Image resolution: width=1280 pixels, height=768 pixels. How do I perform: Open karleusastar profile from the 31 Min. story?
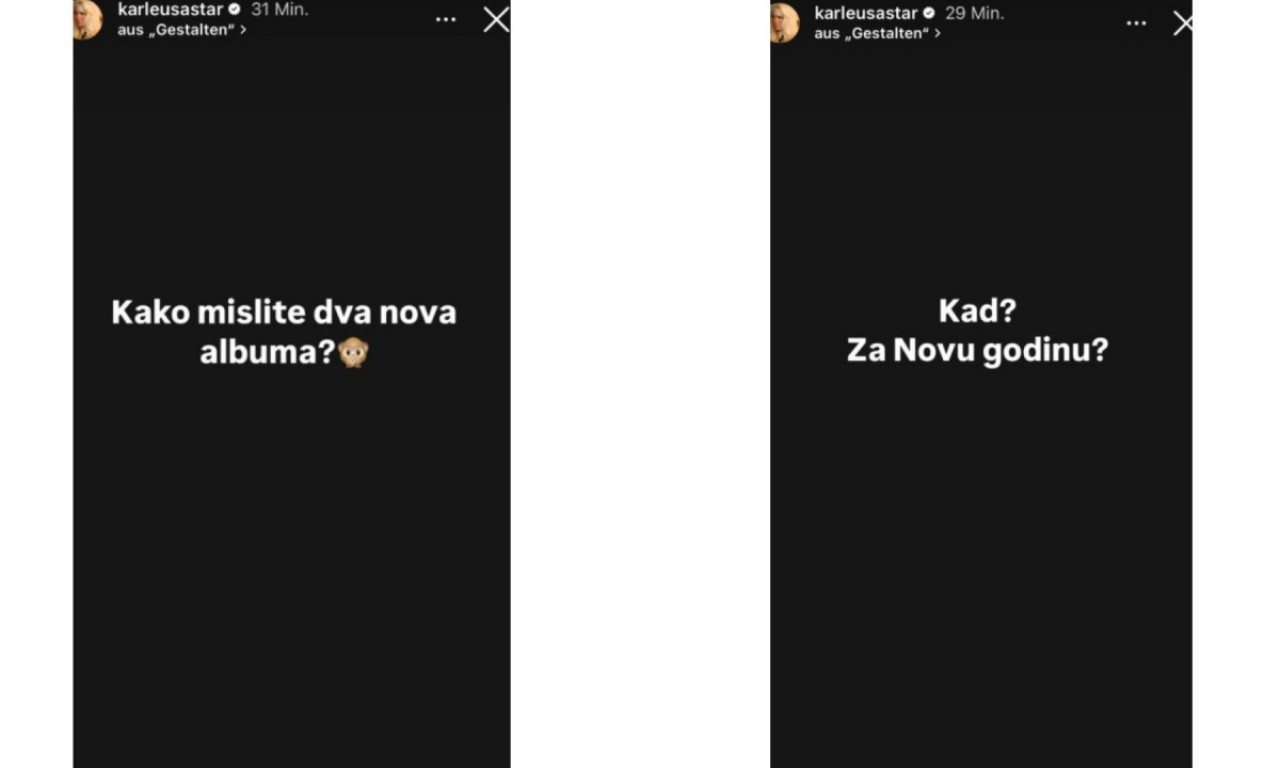(170, 10)
